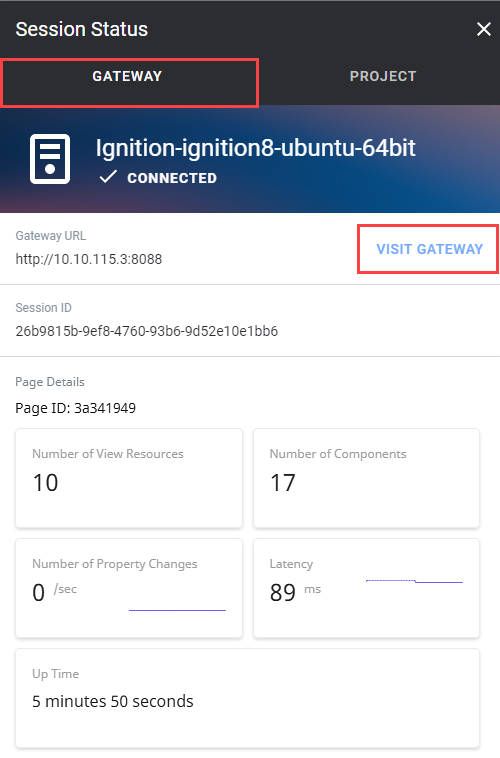Screen dimensions: 500x758
Task: Click the Ignition-ignition8-ubuntu-64bit gateway name
Action: tap(255, 147)
